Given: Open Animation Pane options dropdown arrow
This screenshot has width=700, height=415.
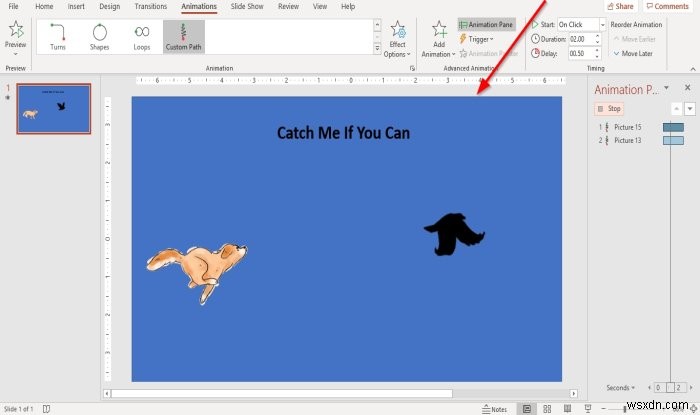Looking at the screenshot, I should click(667, 88).
